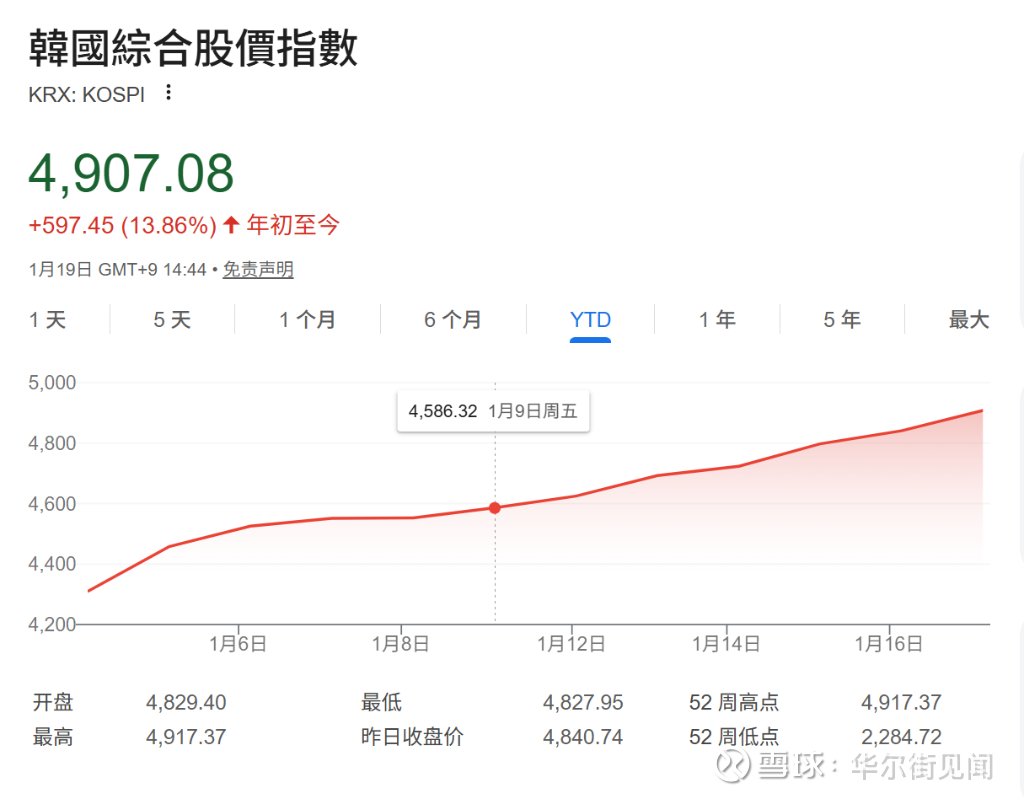The image size is (1024, 798).
Task: Select the 6个月 time range
Action: click(x=452, y=319)
